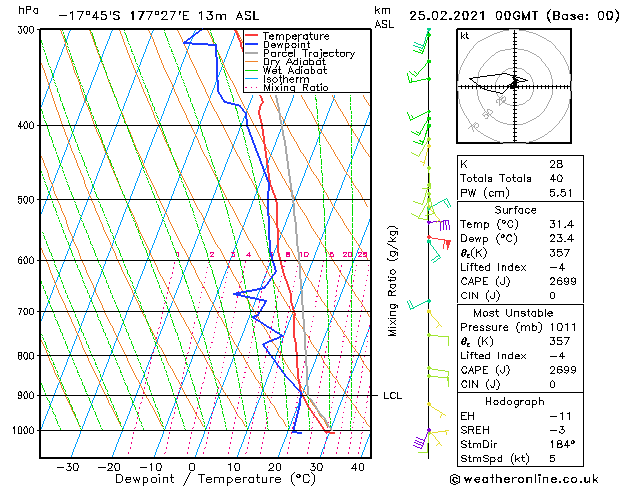Click the Surface Dewp value 23.4
Image resolution: width=629 pixels, height=486 pixels.
pyautogui.click(x=562, y=239)
